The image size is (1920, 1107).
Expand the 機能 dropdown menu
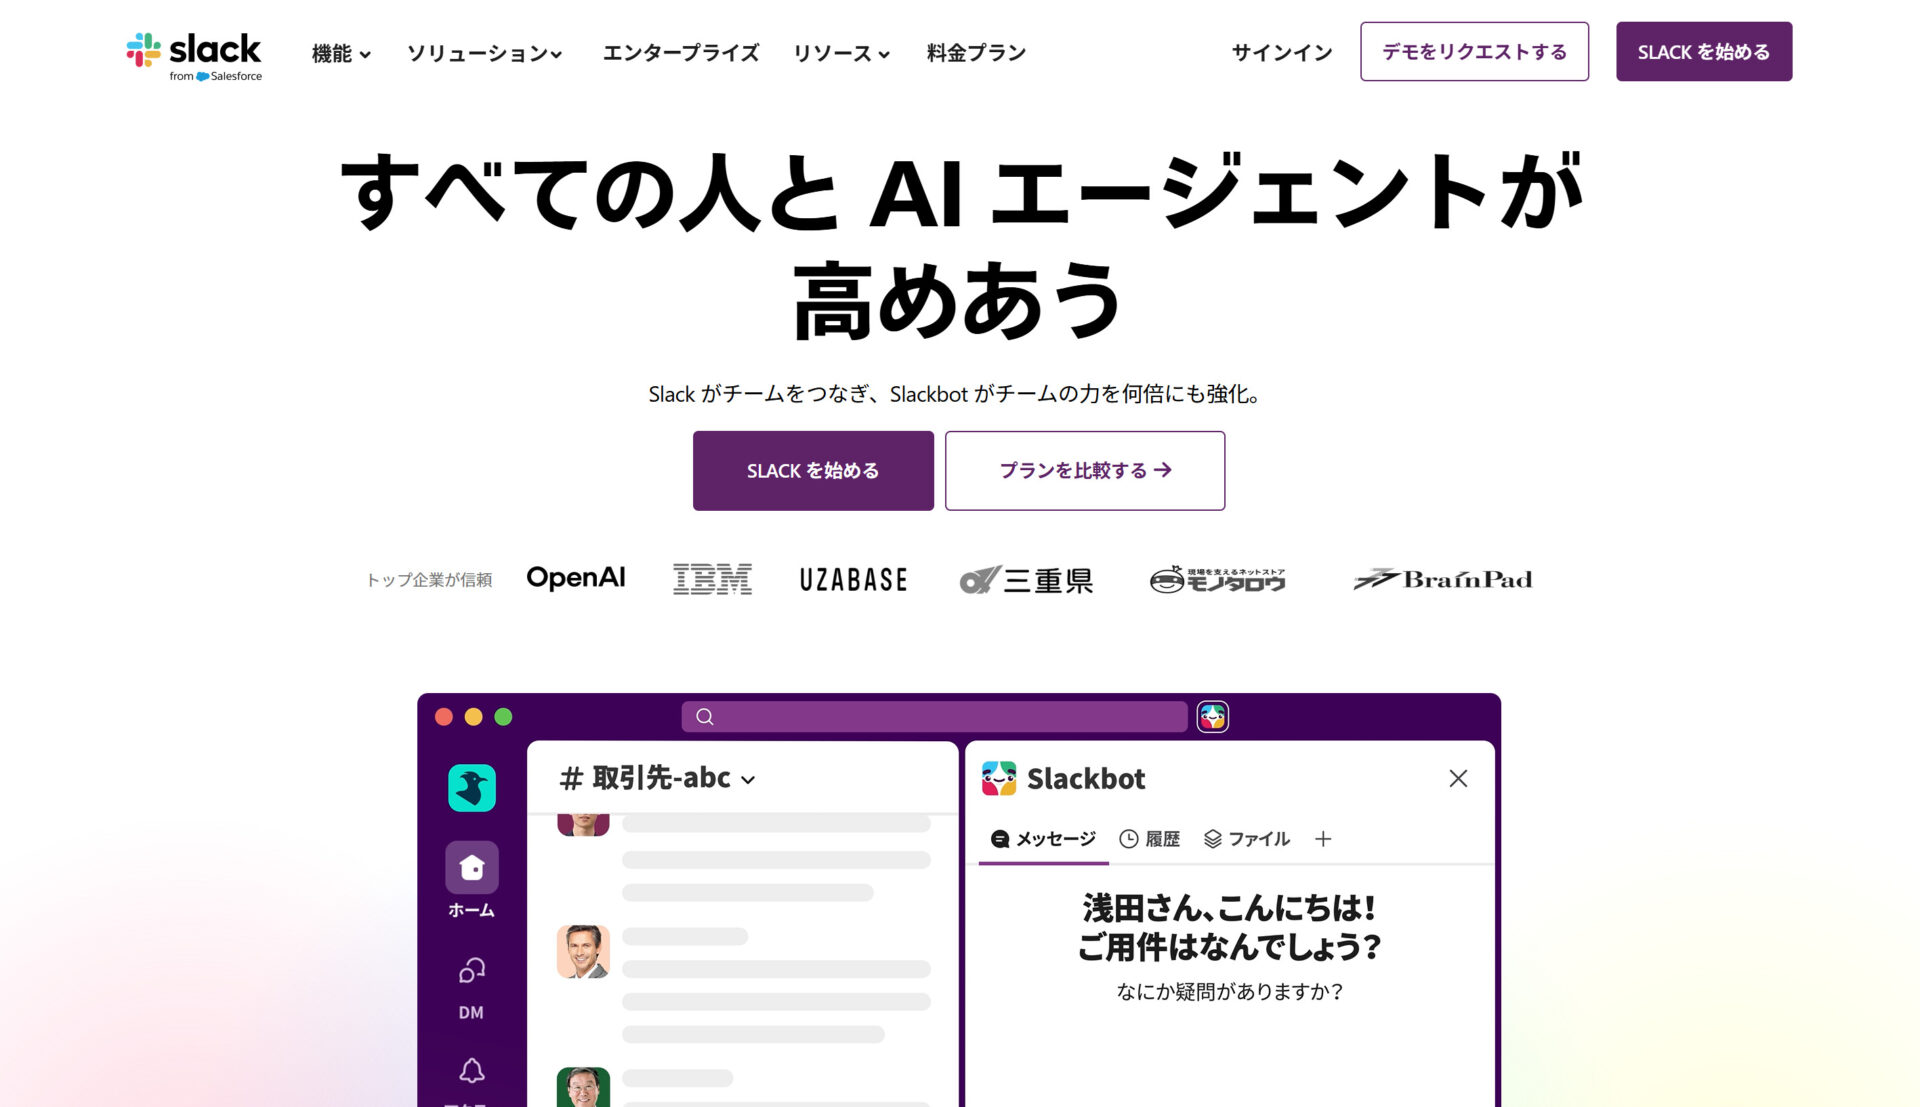coord(341,53)
